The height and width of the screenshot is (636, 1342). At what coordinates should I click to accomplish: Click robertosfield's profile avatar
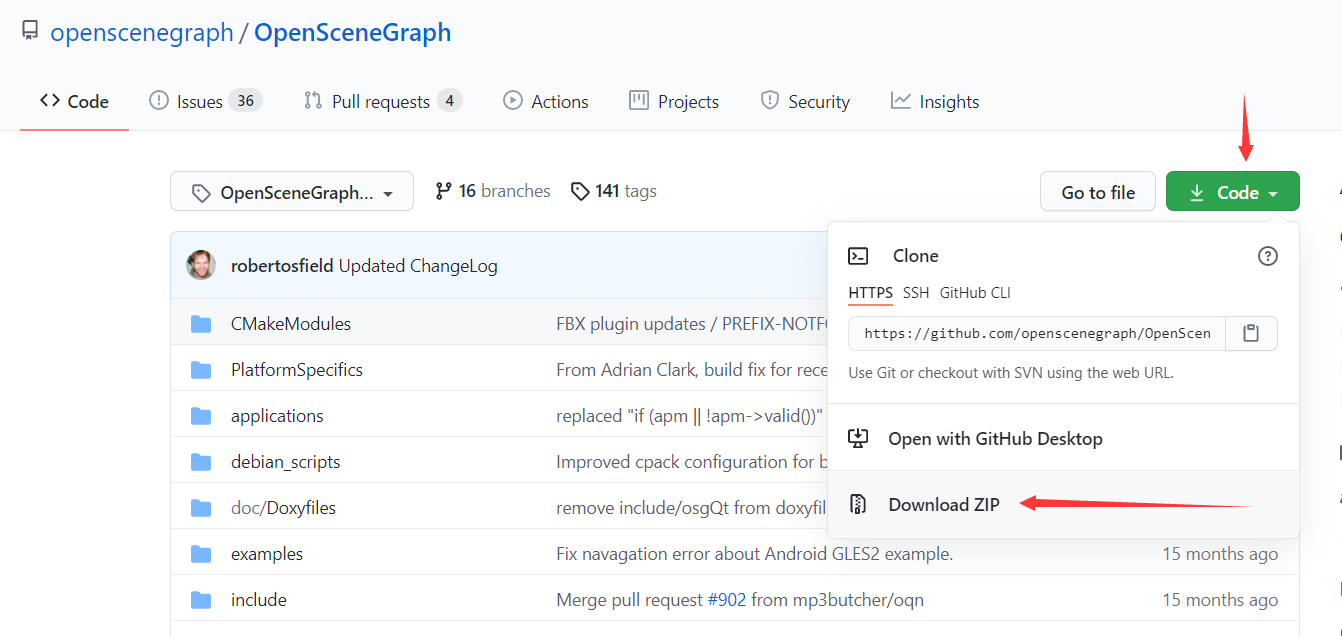point(200,264)
